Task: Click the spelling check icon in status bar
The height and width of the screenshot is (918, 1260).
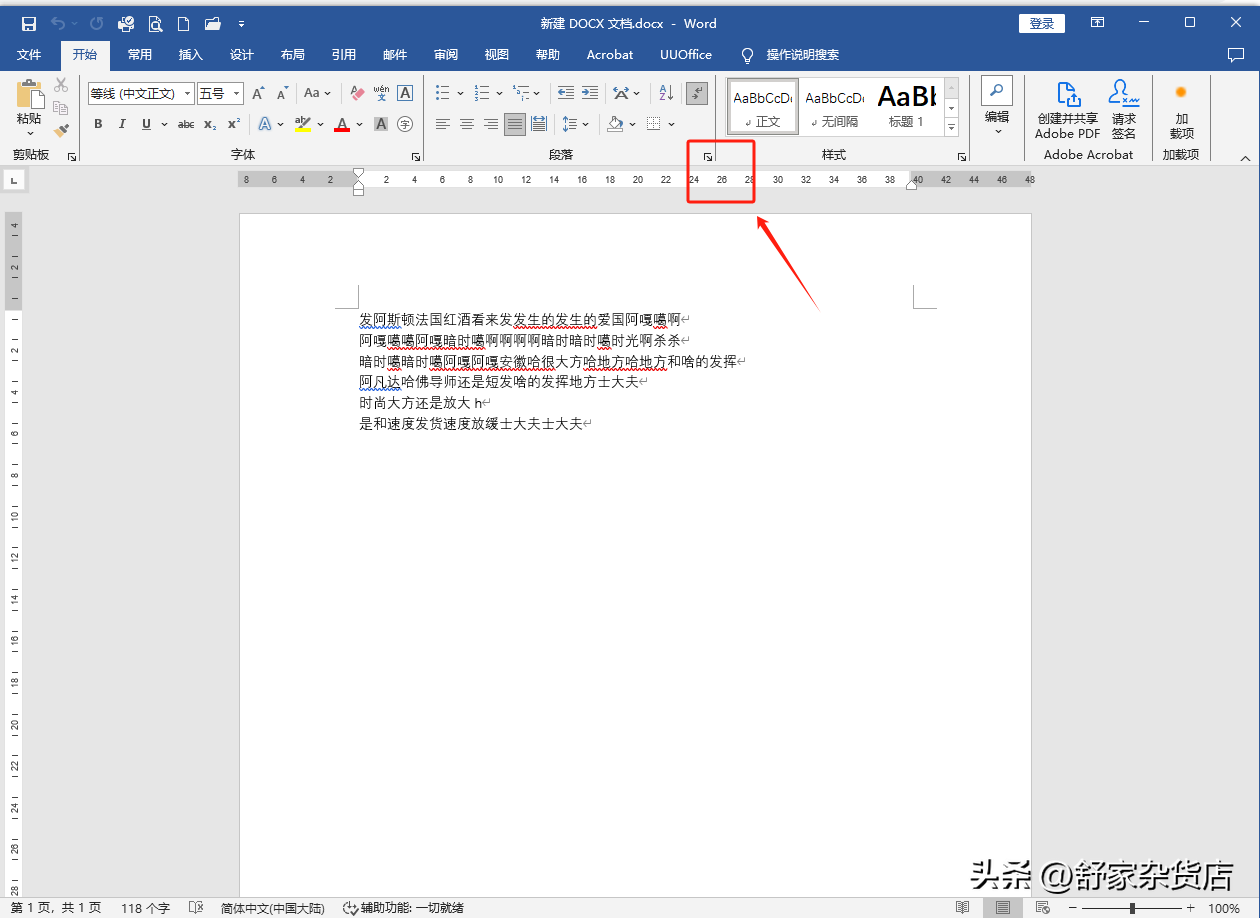Action: [x=196, y=908]
